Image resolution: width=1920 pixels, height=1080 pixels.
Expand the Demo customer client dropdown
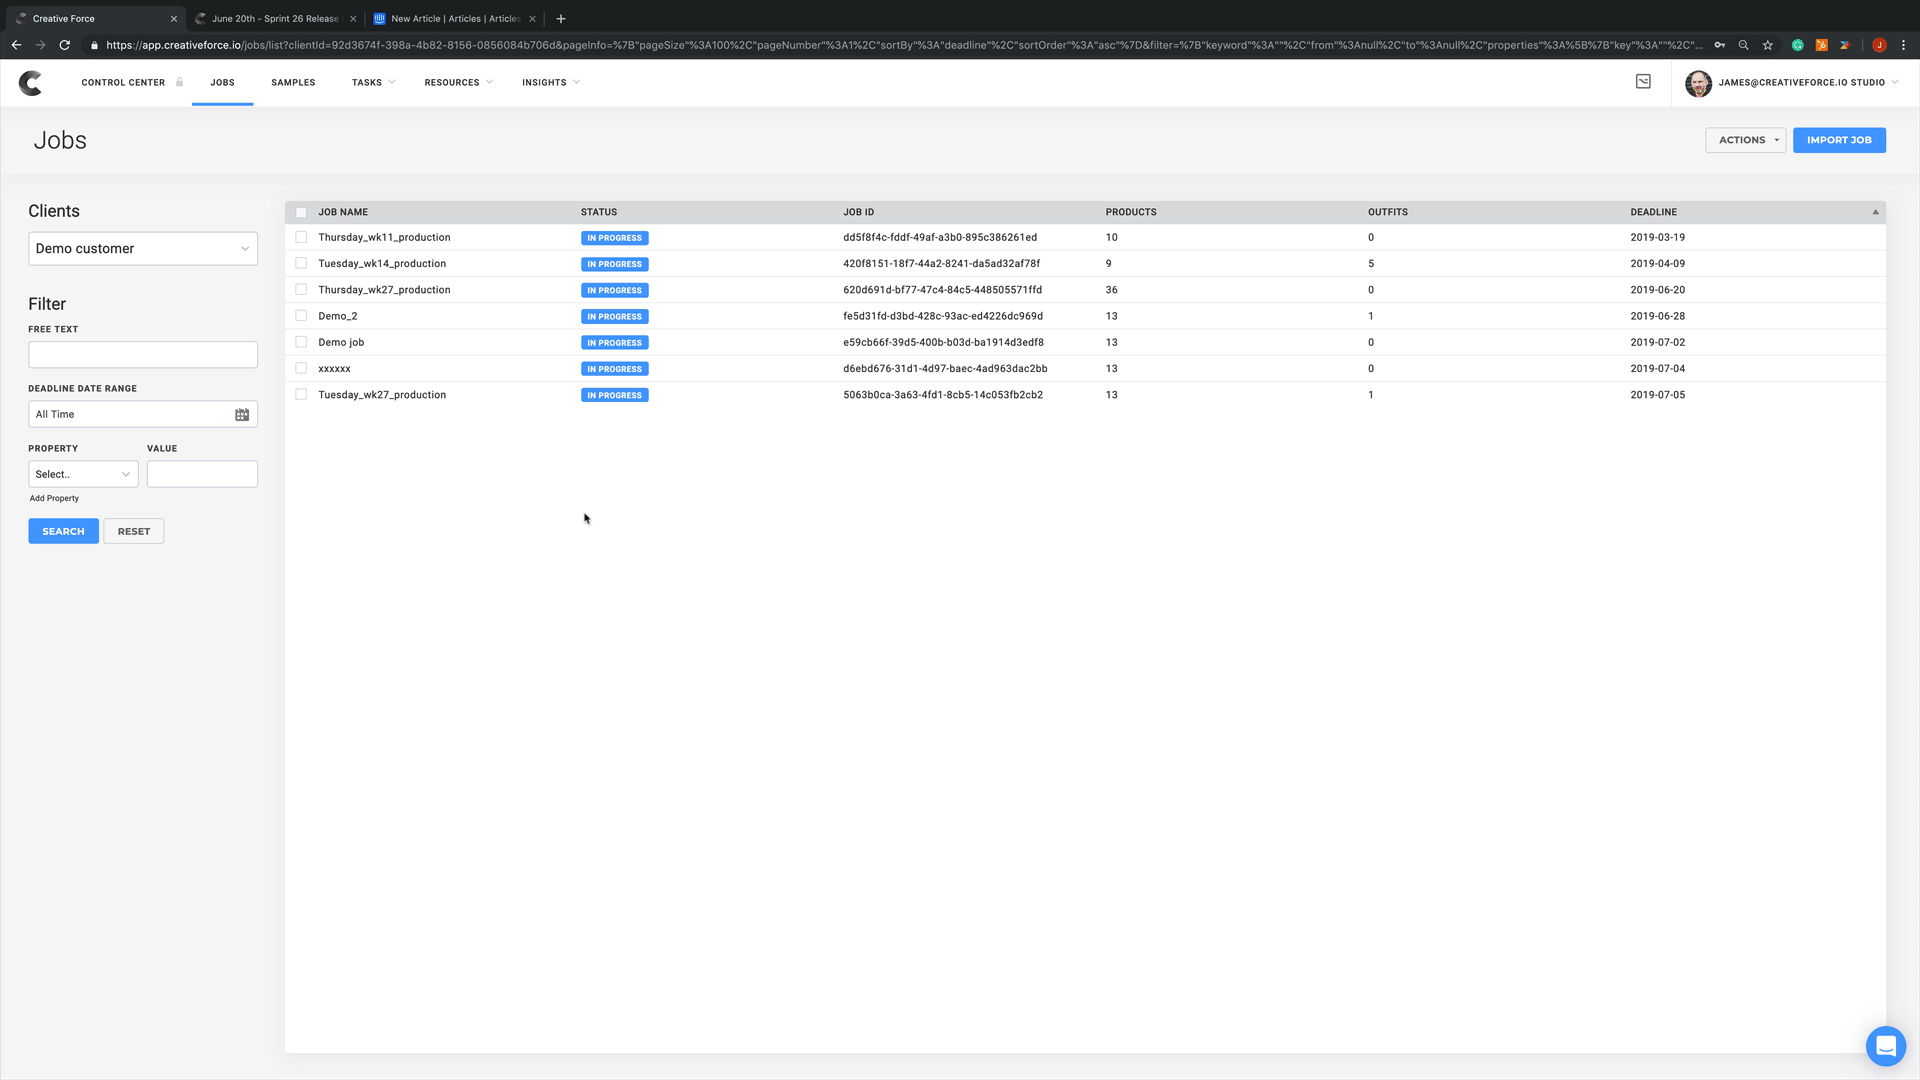pos(143,249)
